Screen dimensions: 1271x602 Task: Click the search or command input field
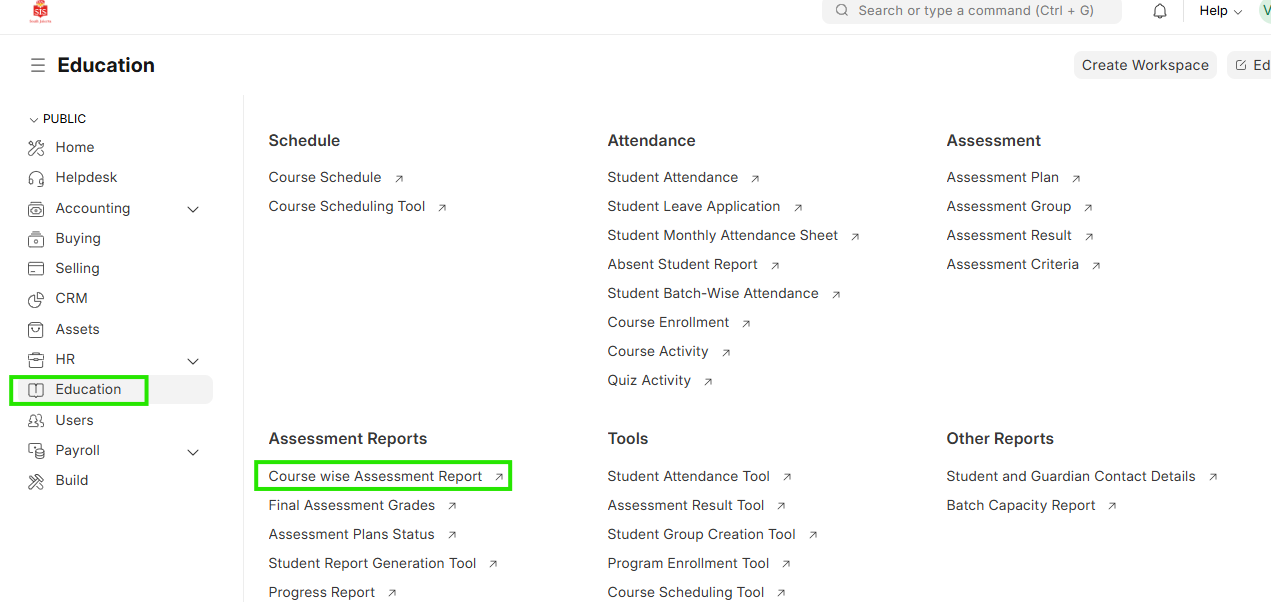(975, 11)
